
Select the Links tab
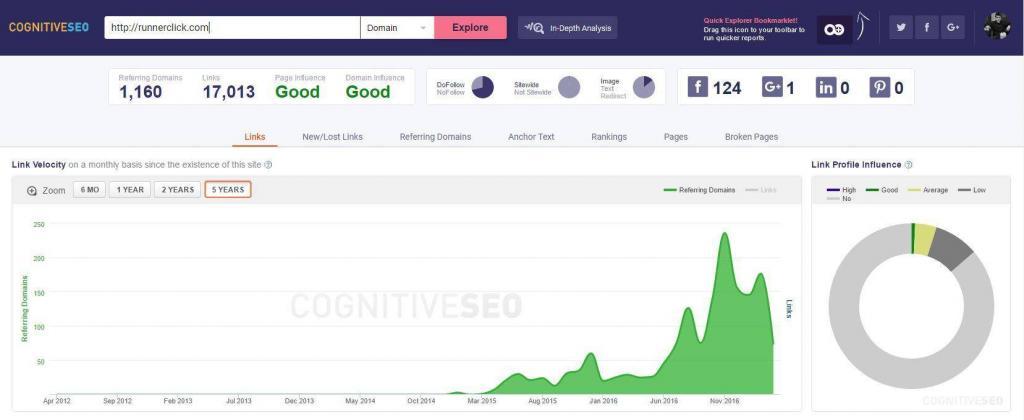pyautogui.click(x=255, y=137)
